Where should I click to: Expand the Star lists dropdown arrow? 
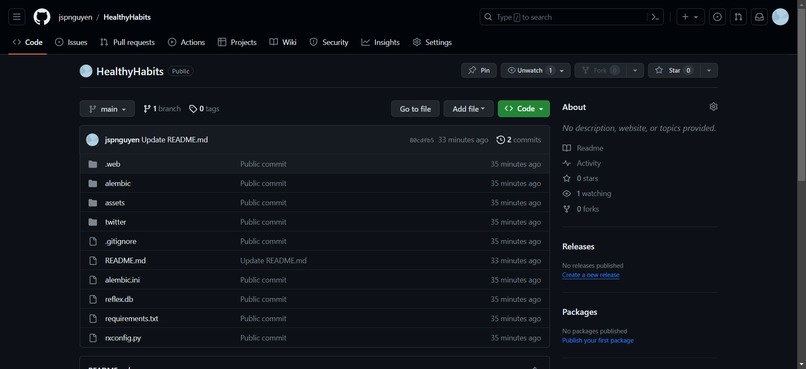(709, 70)
